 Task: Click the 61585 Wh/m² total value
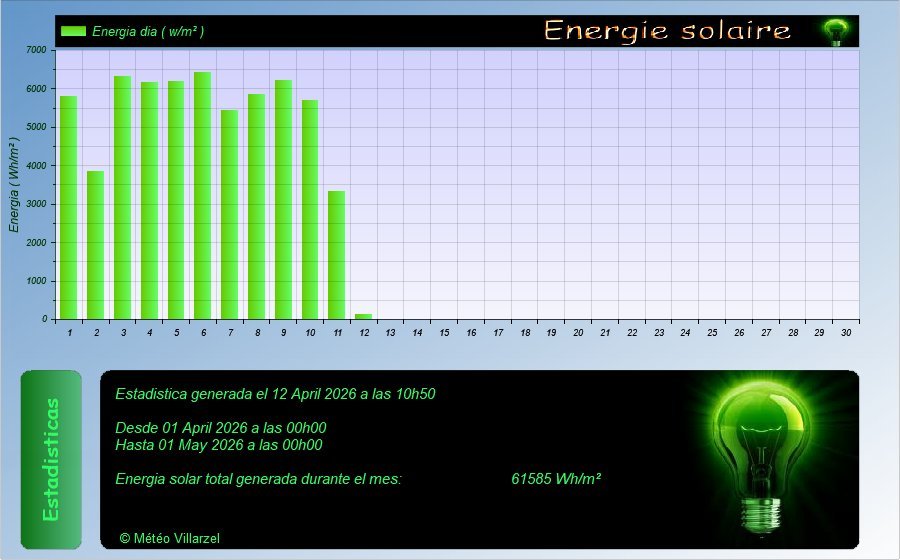click(x=555, y=479)
